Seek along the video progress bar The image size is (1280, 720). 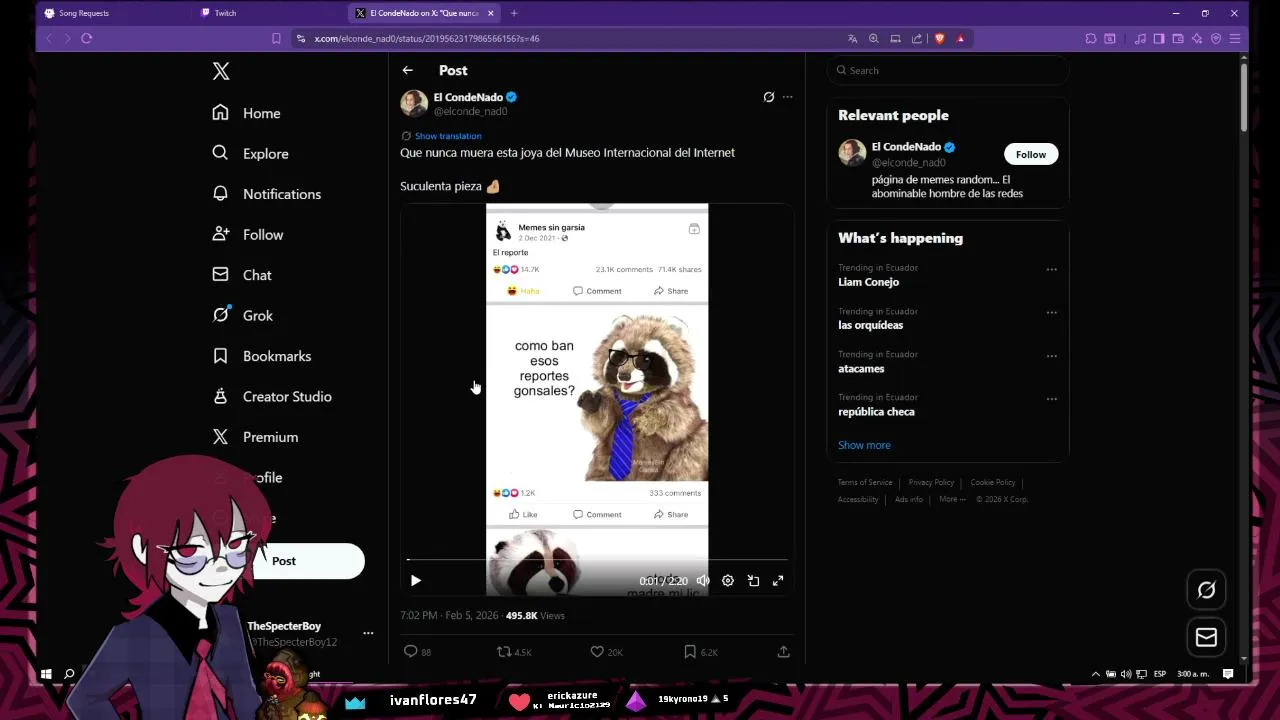[x=597, y=560]
